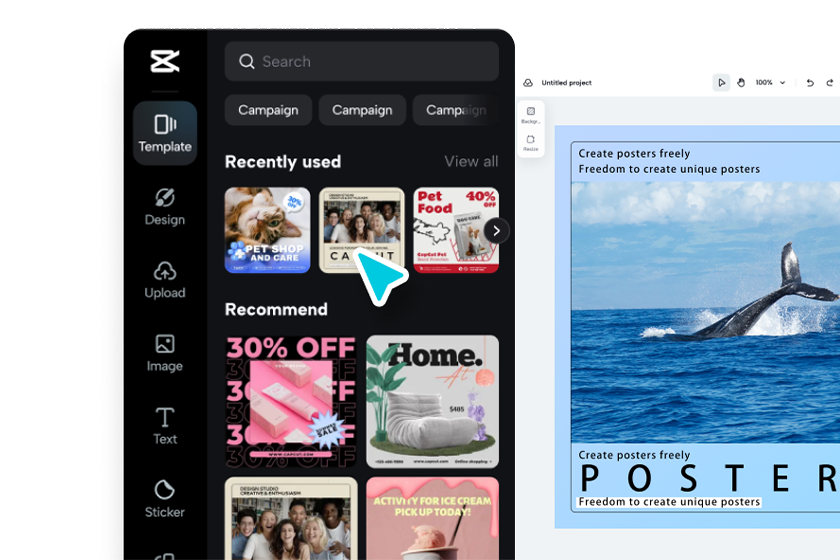The width and height of the screenshot is (840, 560).
Task: Activate the hand pan tool
Action: click(741, 83)
